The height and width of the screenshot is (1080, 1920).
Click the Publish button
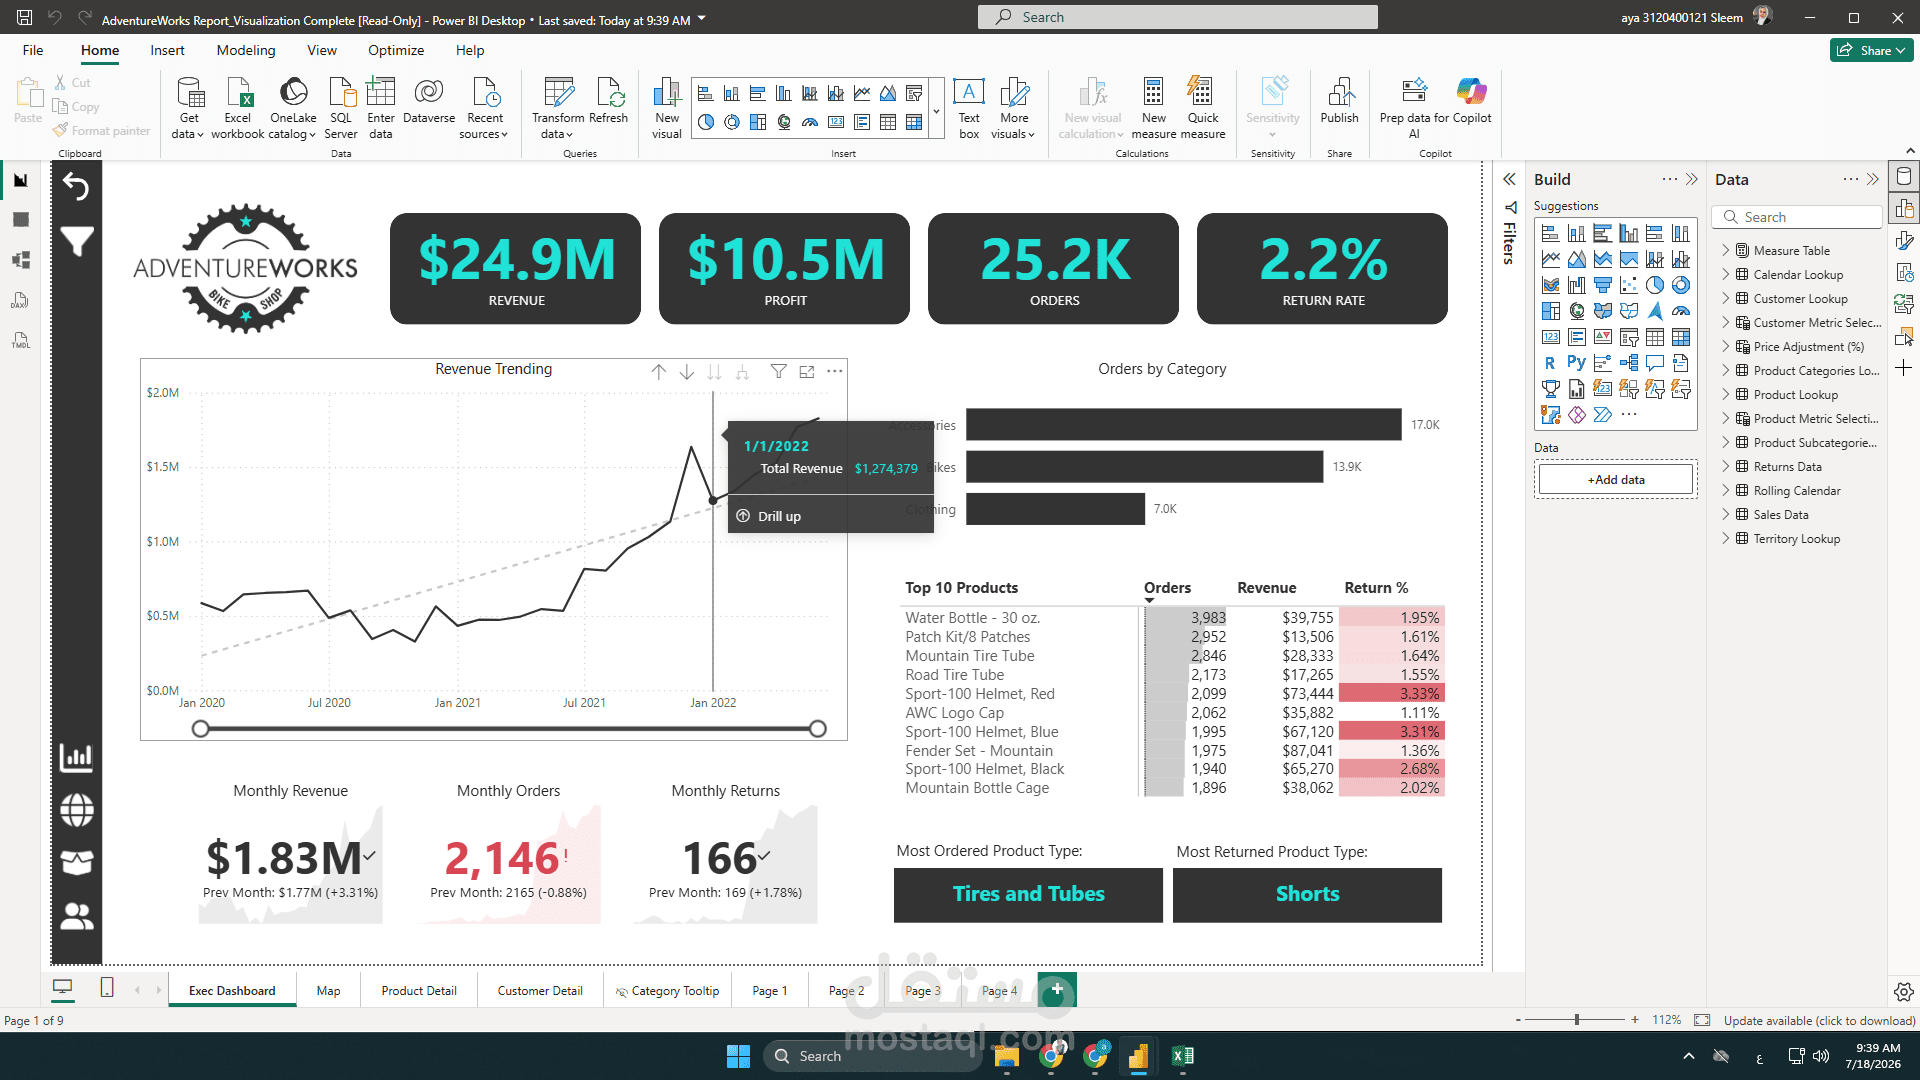(1339, 101)
